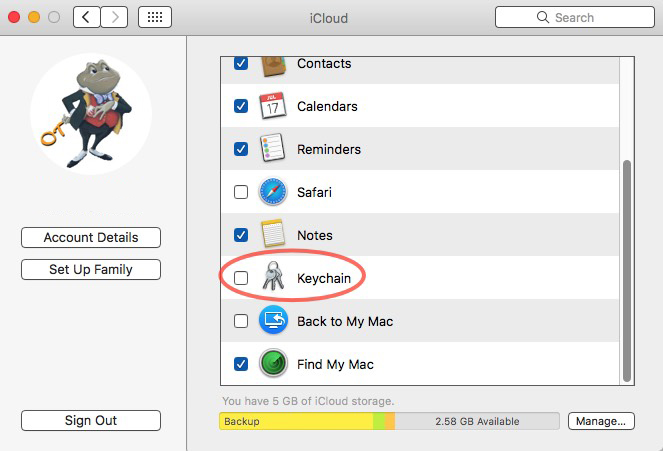Open the Manage... storage button
The width and height of the screenshot is (663, 451).
point(601,421)
